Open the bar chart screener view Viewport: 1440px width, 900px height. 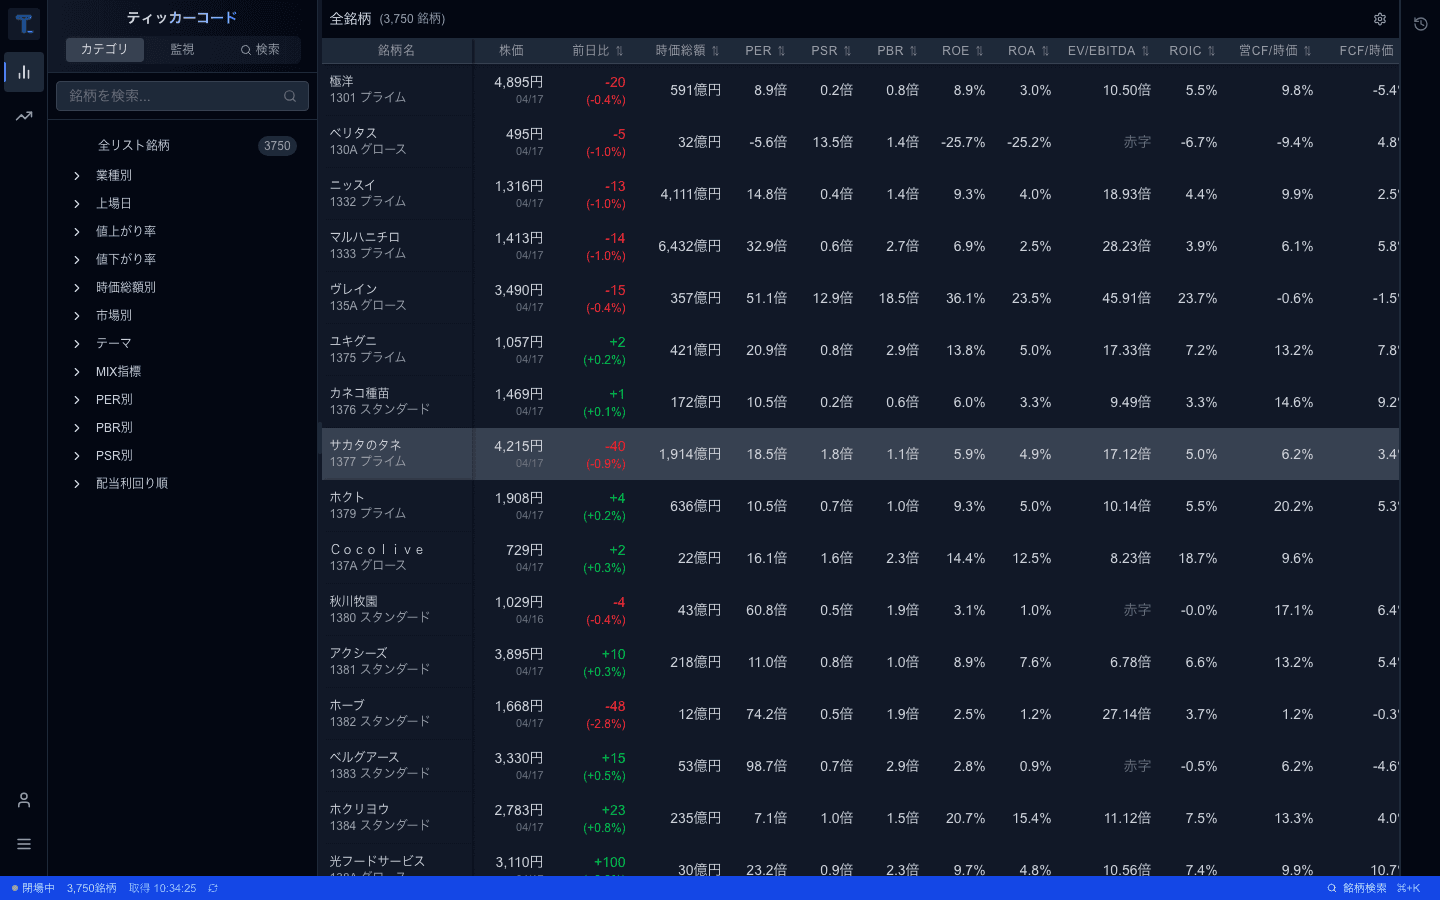click(23, 72)
